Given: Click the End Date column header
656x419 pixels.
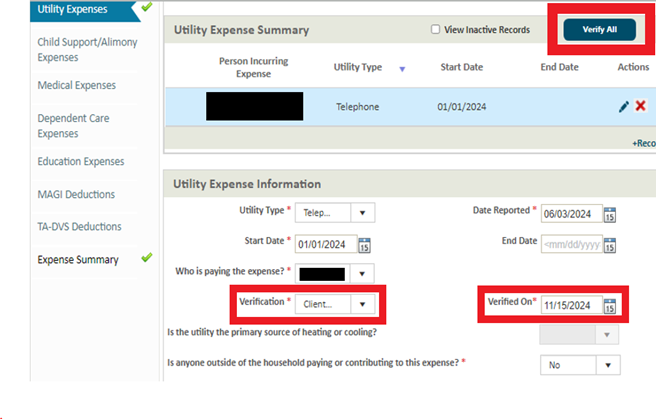Looking at the screenshot, I should [559, 67].
